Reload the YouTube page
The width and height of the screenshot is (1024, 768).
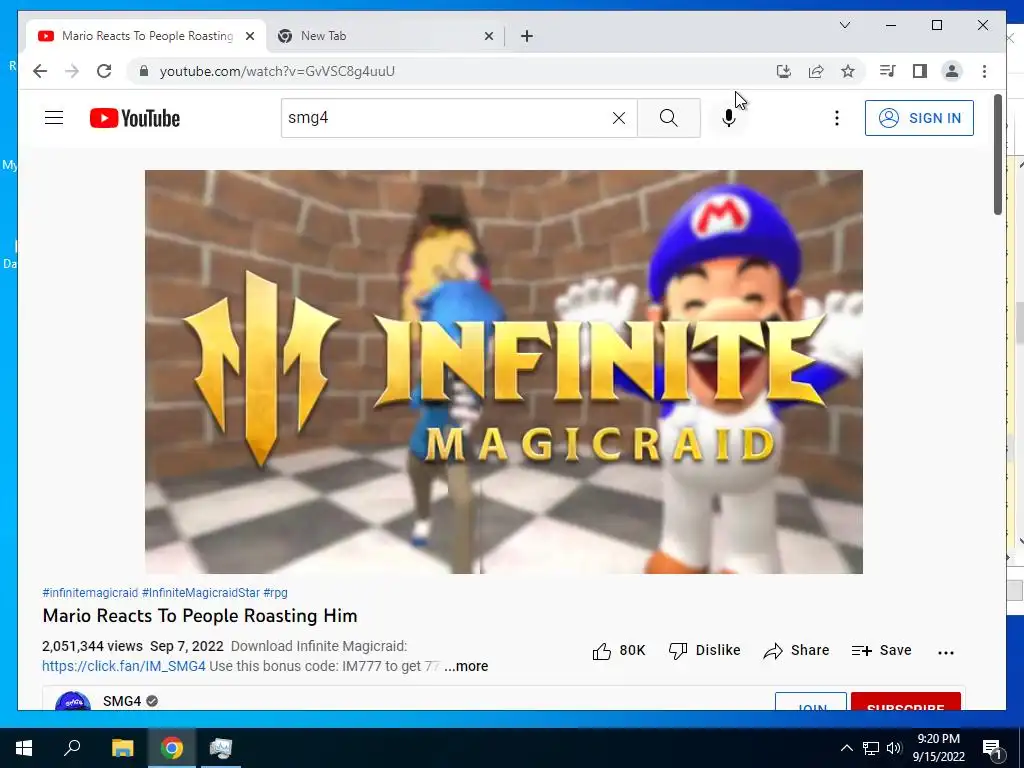[x=104, y=71]
